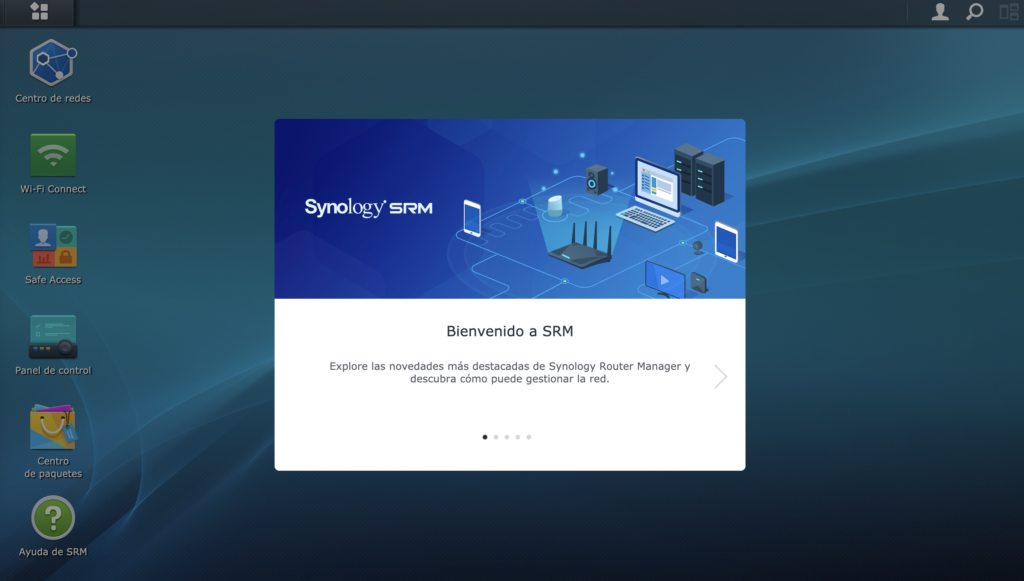Click the empty taskbar area
Image resolution: width=1024 pixels, height=581 pixels.
[500, 13]
